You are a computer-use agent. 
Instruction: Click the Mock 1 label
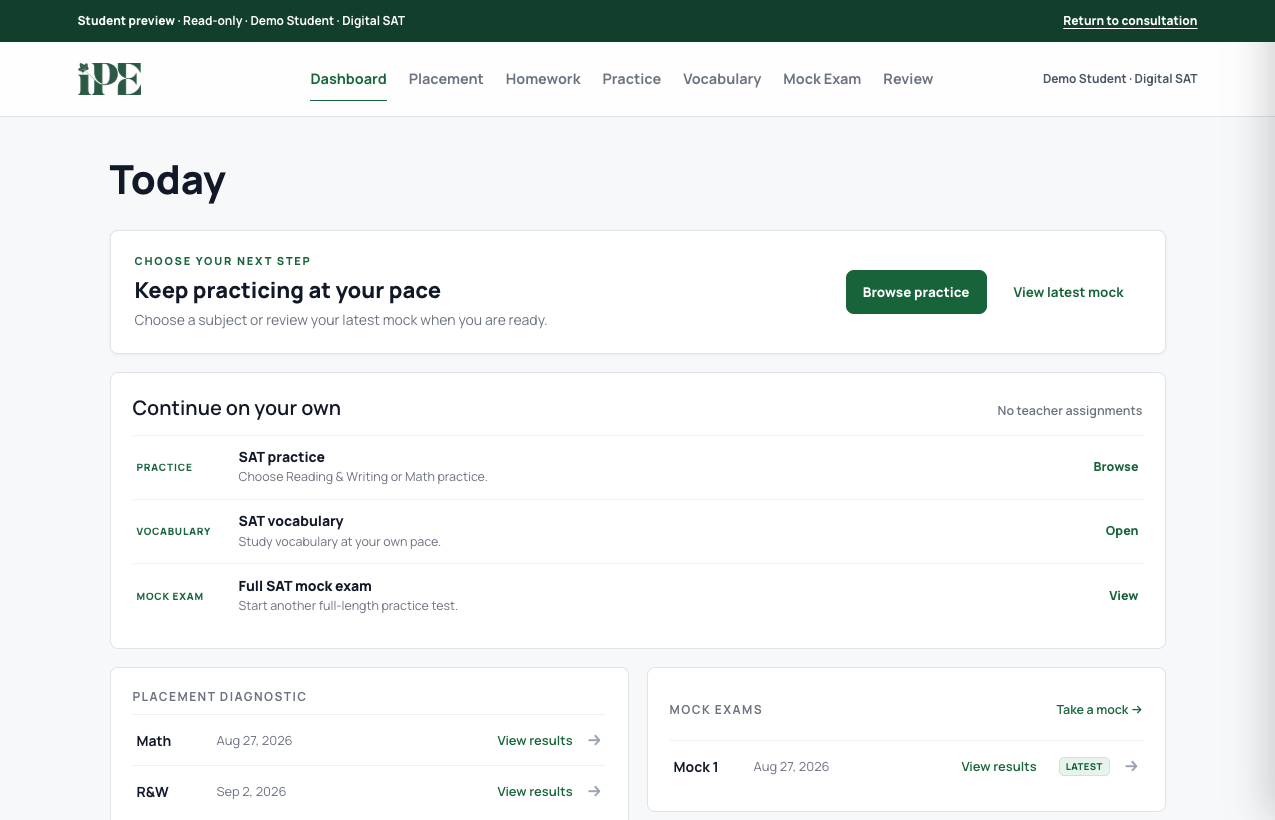pyautogui.click(x=696, y=767)
